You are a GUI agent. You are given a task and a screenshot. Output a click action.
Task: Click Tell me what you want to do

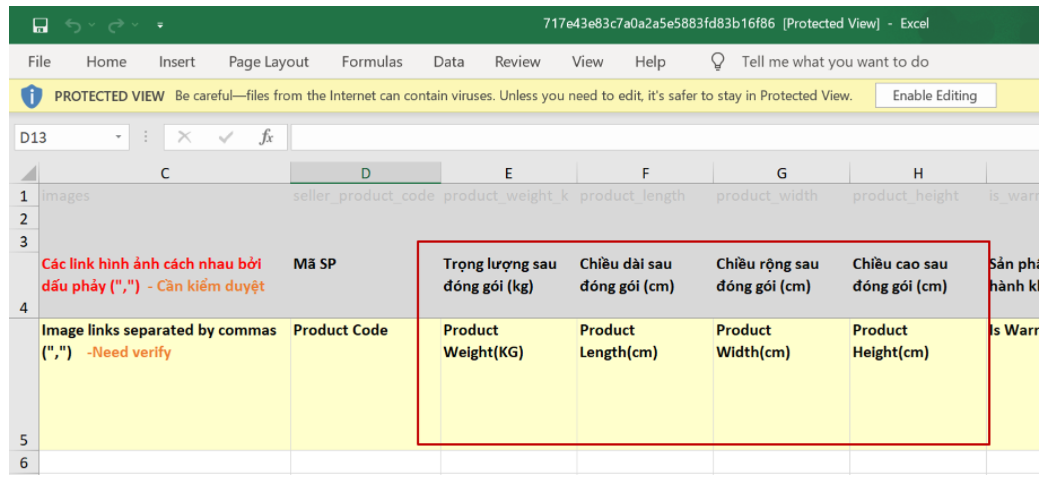pyautogui.click(x=834, y=62)
